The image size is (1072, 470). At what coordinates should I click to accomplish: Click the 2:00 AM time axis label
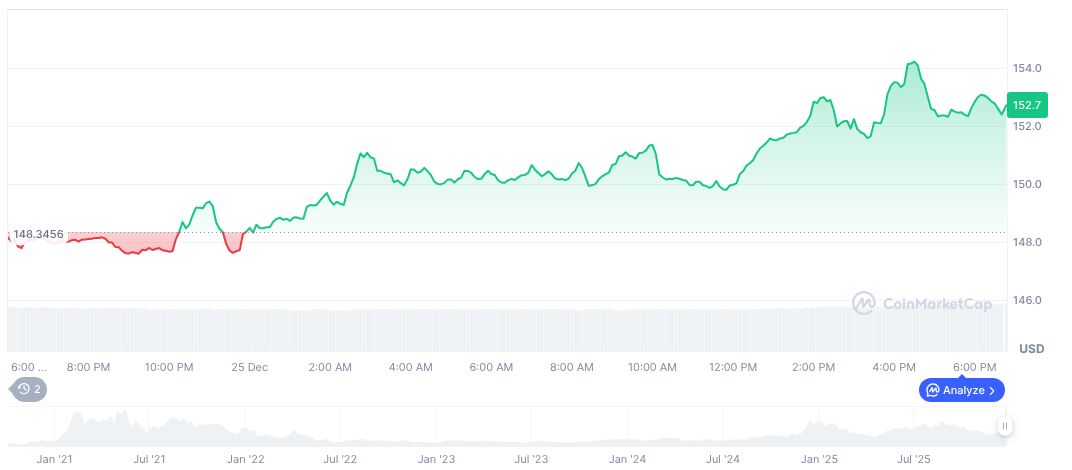tap(330, 367)
